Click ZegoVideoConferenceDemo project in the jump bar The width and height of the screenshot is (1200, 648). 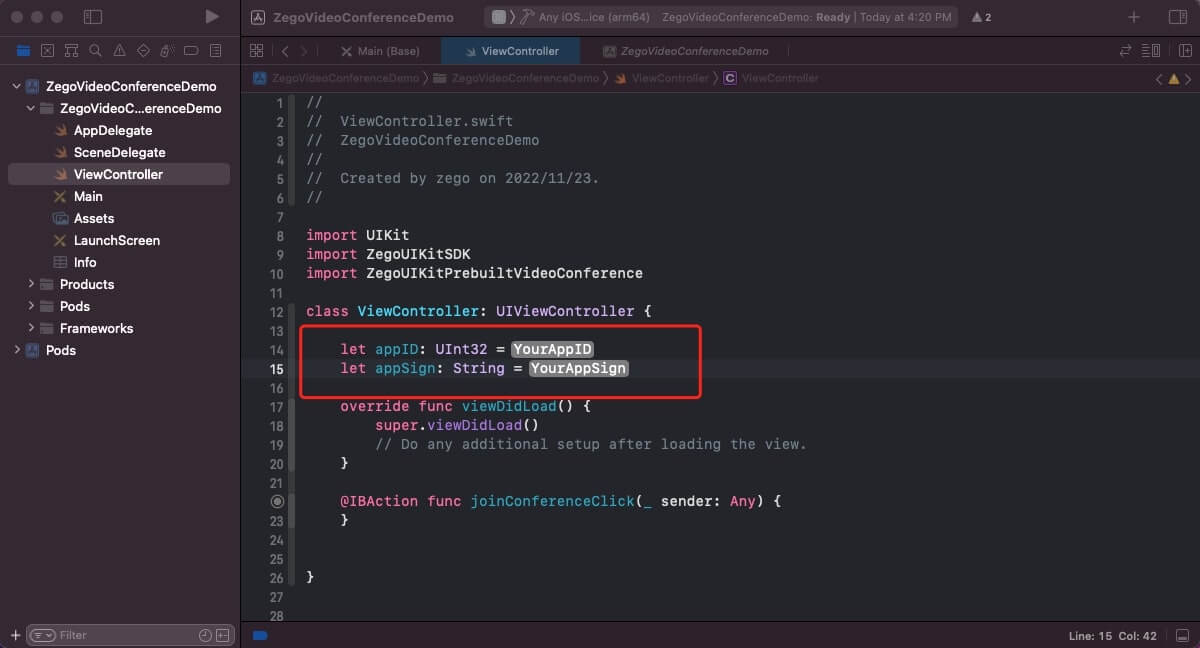pyautogui.click(x=336, y=78)
